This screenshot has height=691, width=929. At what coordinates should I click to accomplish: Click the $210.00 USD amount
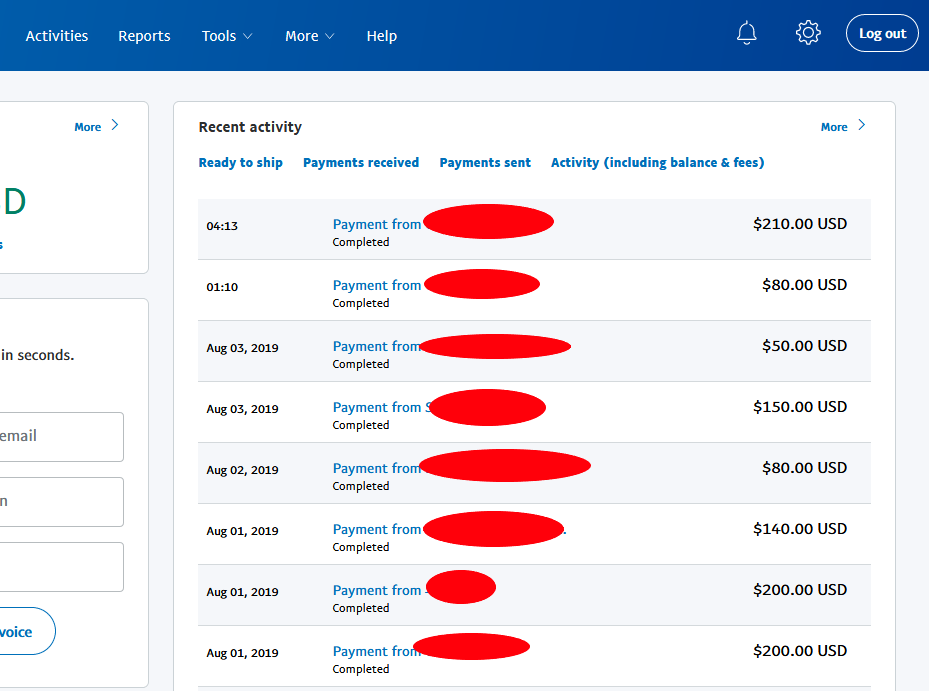click(800, 224)
